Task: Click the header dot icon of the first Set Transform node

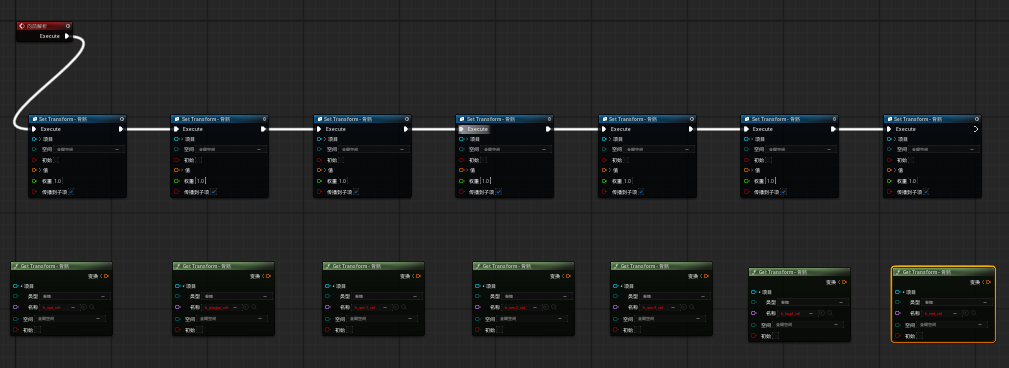Action: 121,119
